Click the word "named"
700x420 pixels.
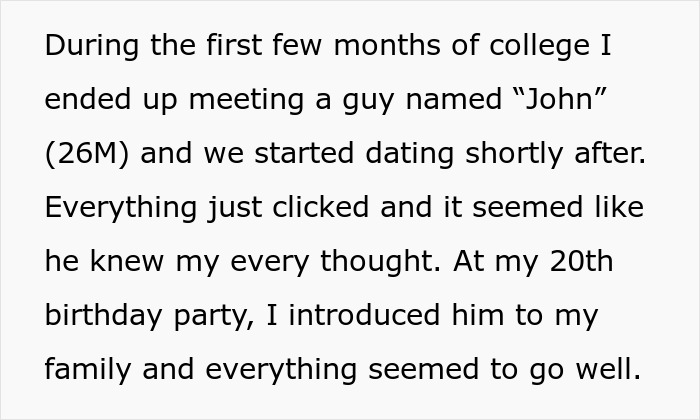[435, 102]
